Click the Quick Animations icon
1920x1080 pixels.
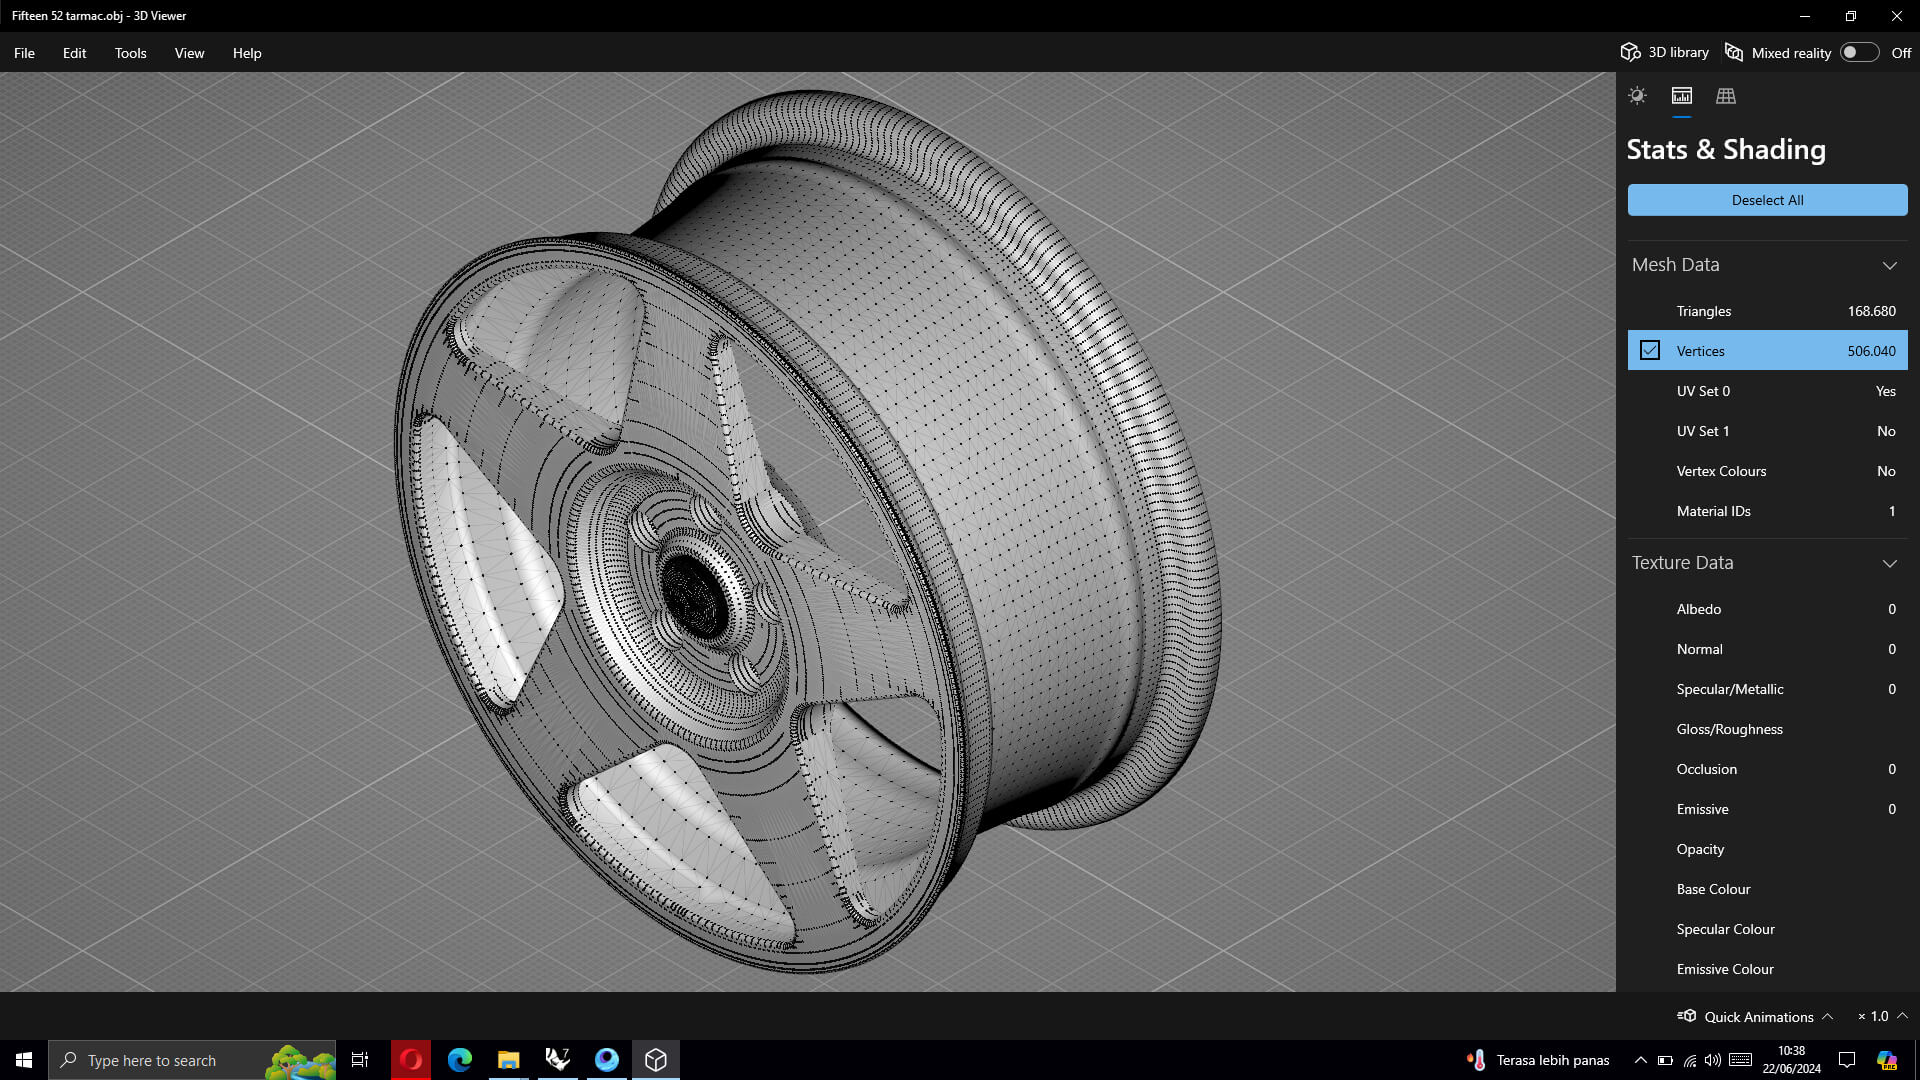(x=1687, y=1016)
